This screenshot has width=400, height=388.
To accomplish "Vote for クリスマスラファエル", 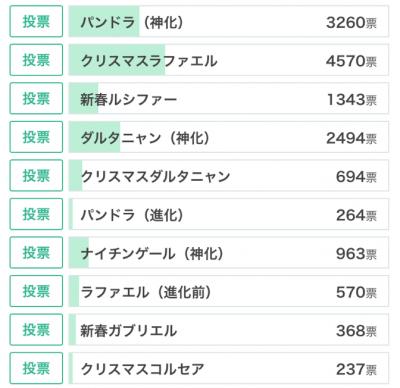I will tap(36, 60).
